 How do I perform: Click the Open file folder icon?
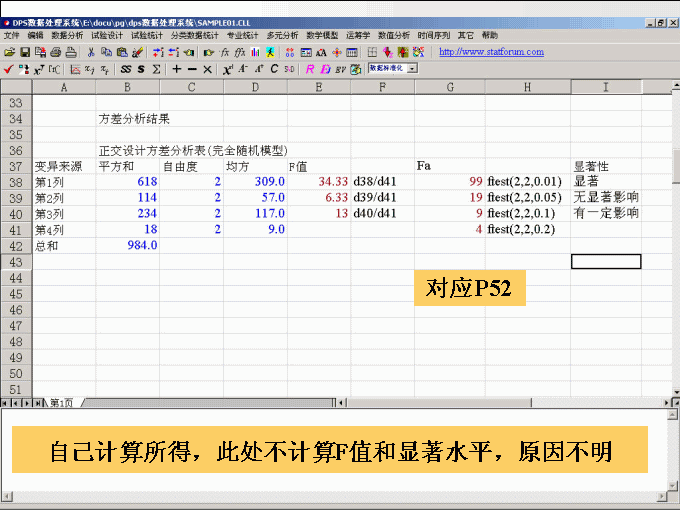coord(10,52)
